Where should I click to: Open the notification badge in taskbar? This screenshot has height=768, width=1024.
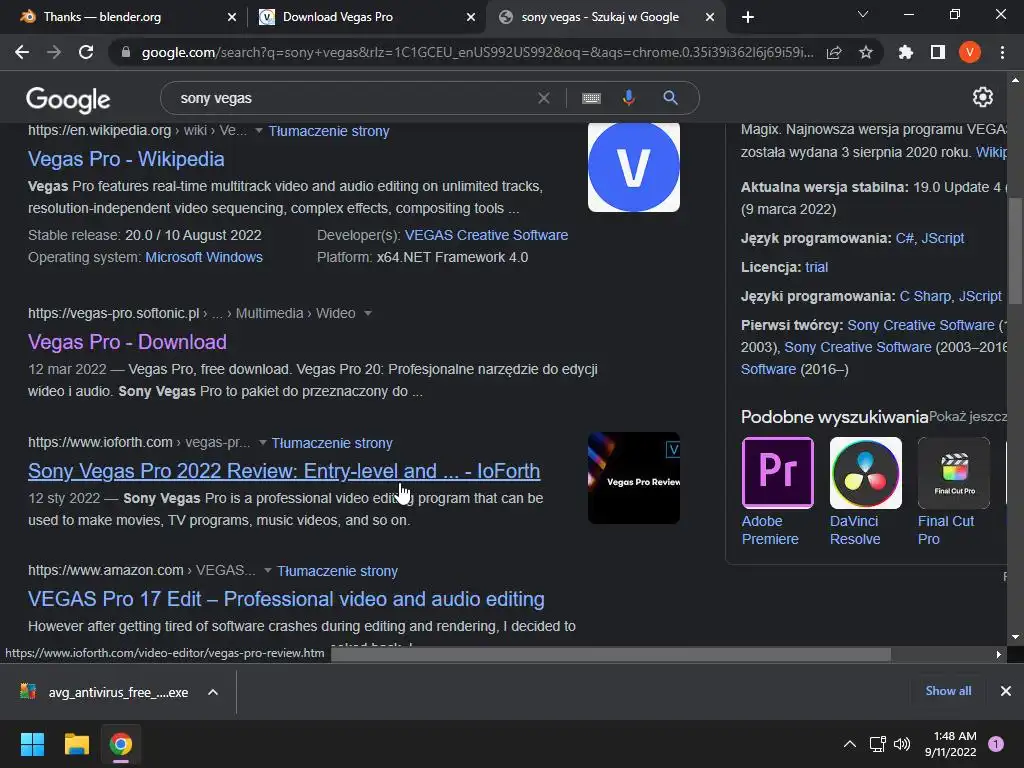click(x=996, y=743)
